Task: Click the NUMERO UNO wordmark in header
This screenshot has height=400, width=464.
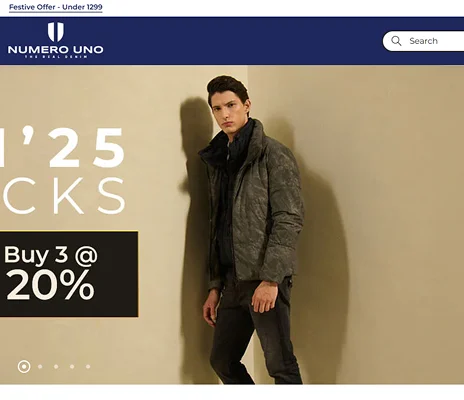Action: tap(55, 50)
